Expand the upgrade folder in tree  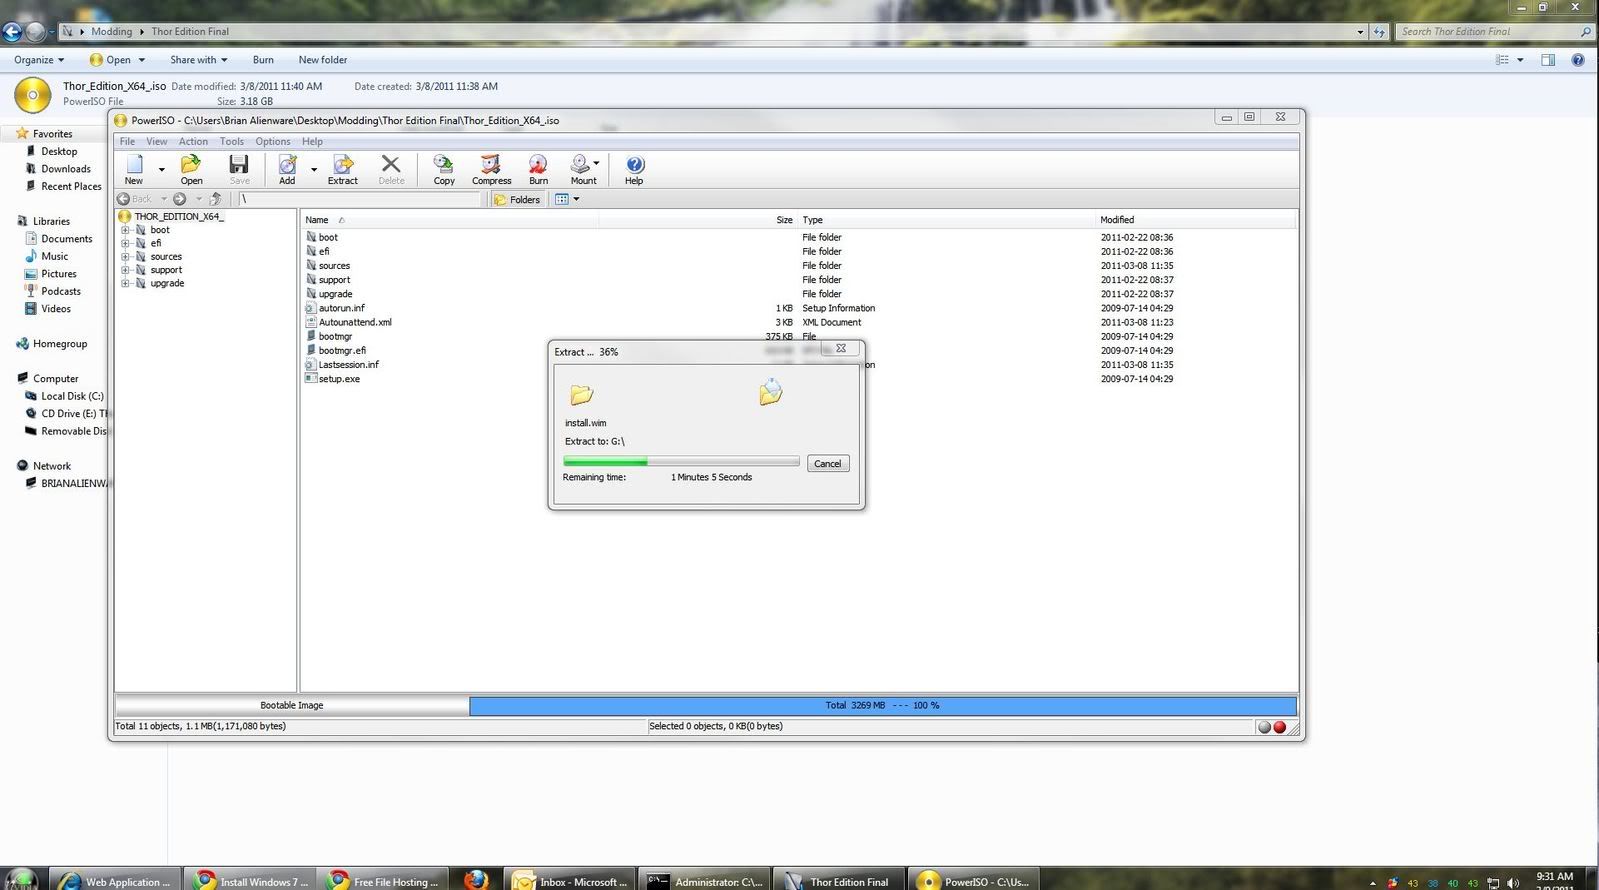[x=126, y=284]
